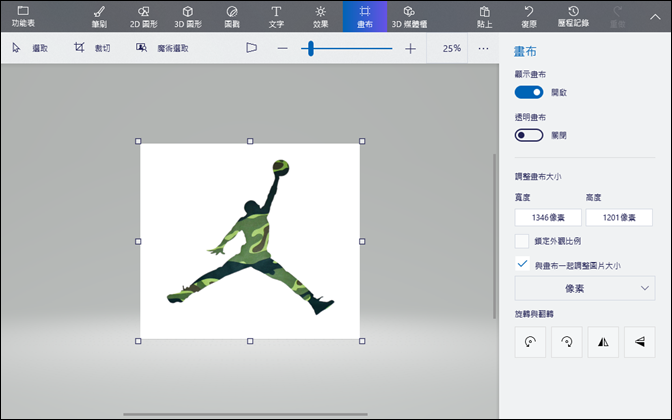The height and width of the screenshot is (420, 672).
Task: Open the three-dot more options menu
Action: click(483, 48)
